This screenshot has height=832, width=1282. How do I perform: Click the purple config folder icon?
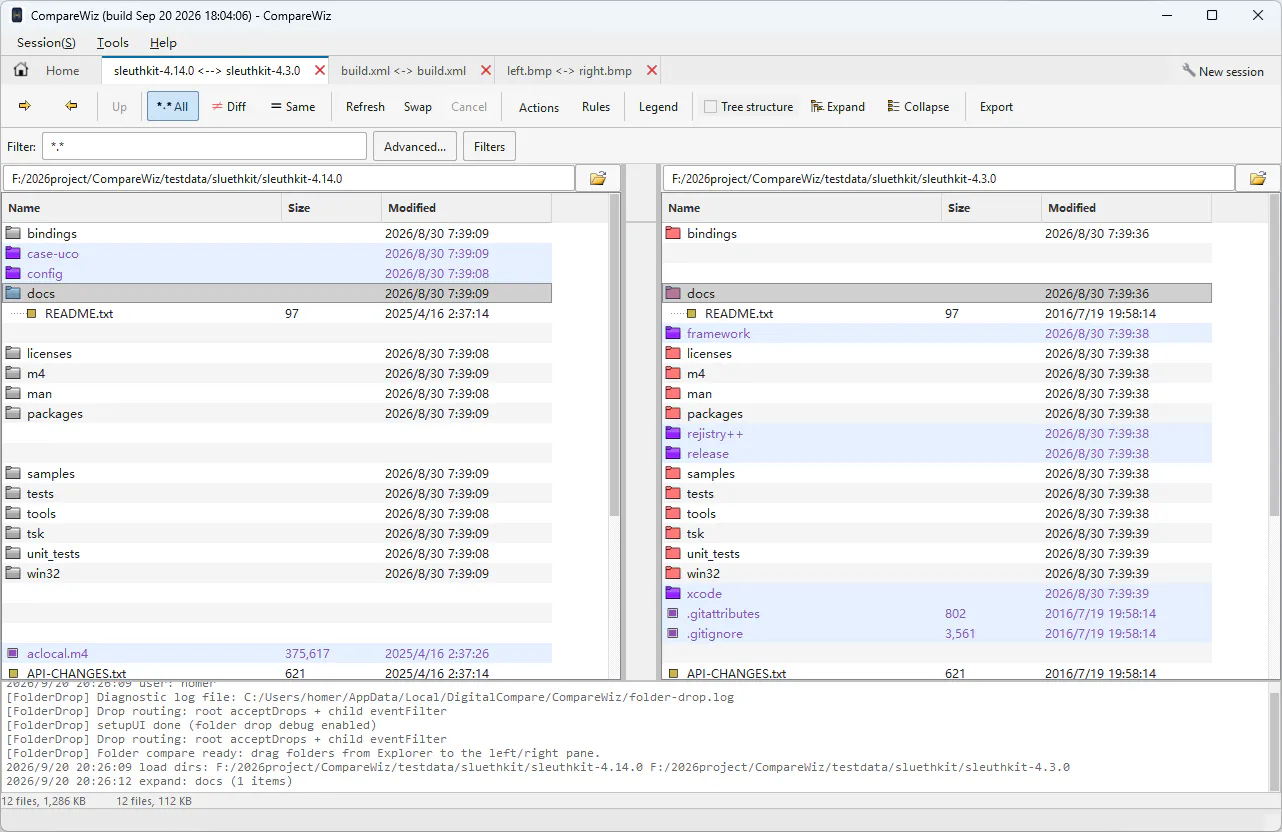pyautogui.click(x=13, y=273)
